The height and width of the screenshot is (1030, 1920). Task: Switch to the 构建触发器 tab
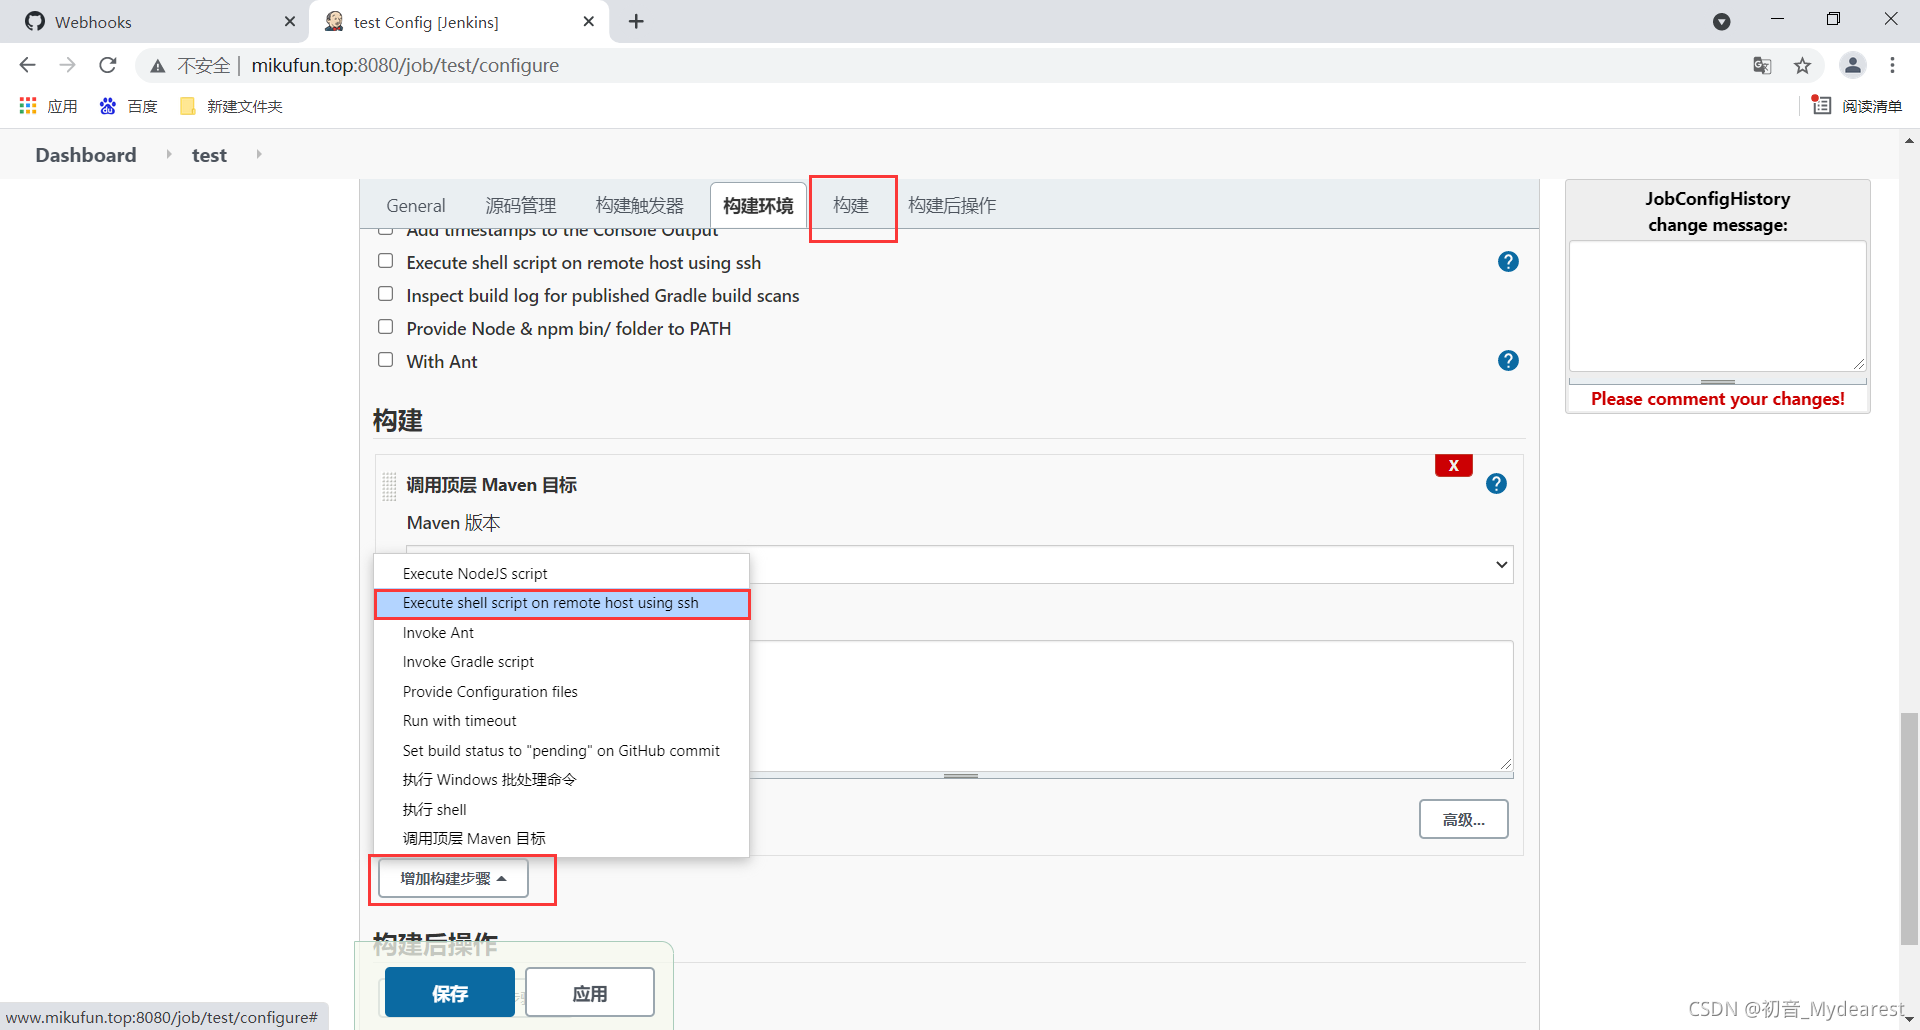pos(640,206)
